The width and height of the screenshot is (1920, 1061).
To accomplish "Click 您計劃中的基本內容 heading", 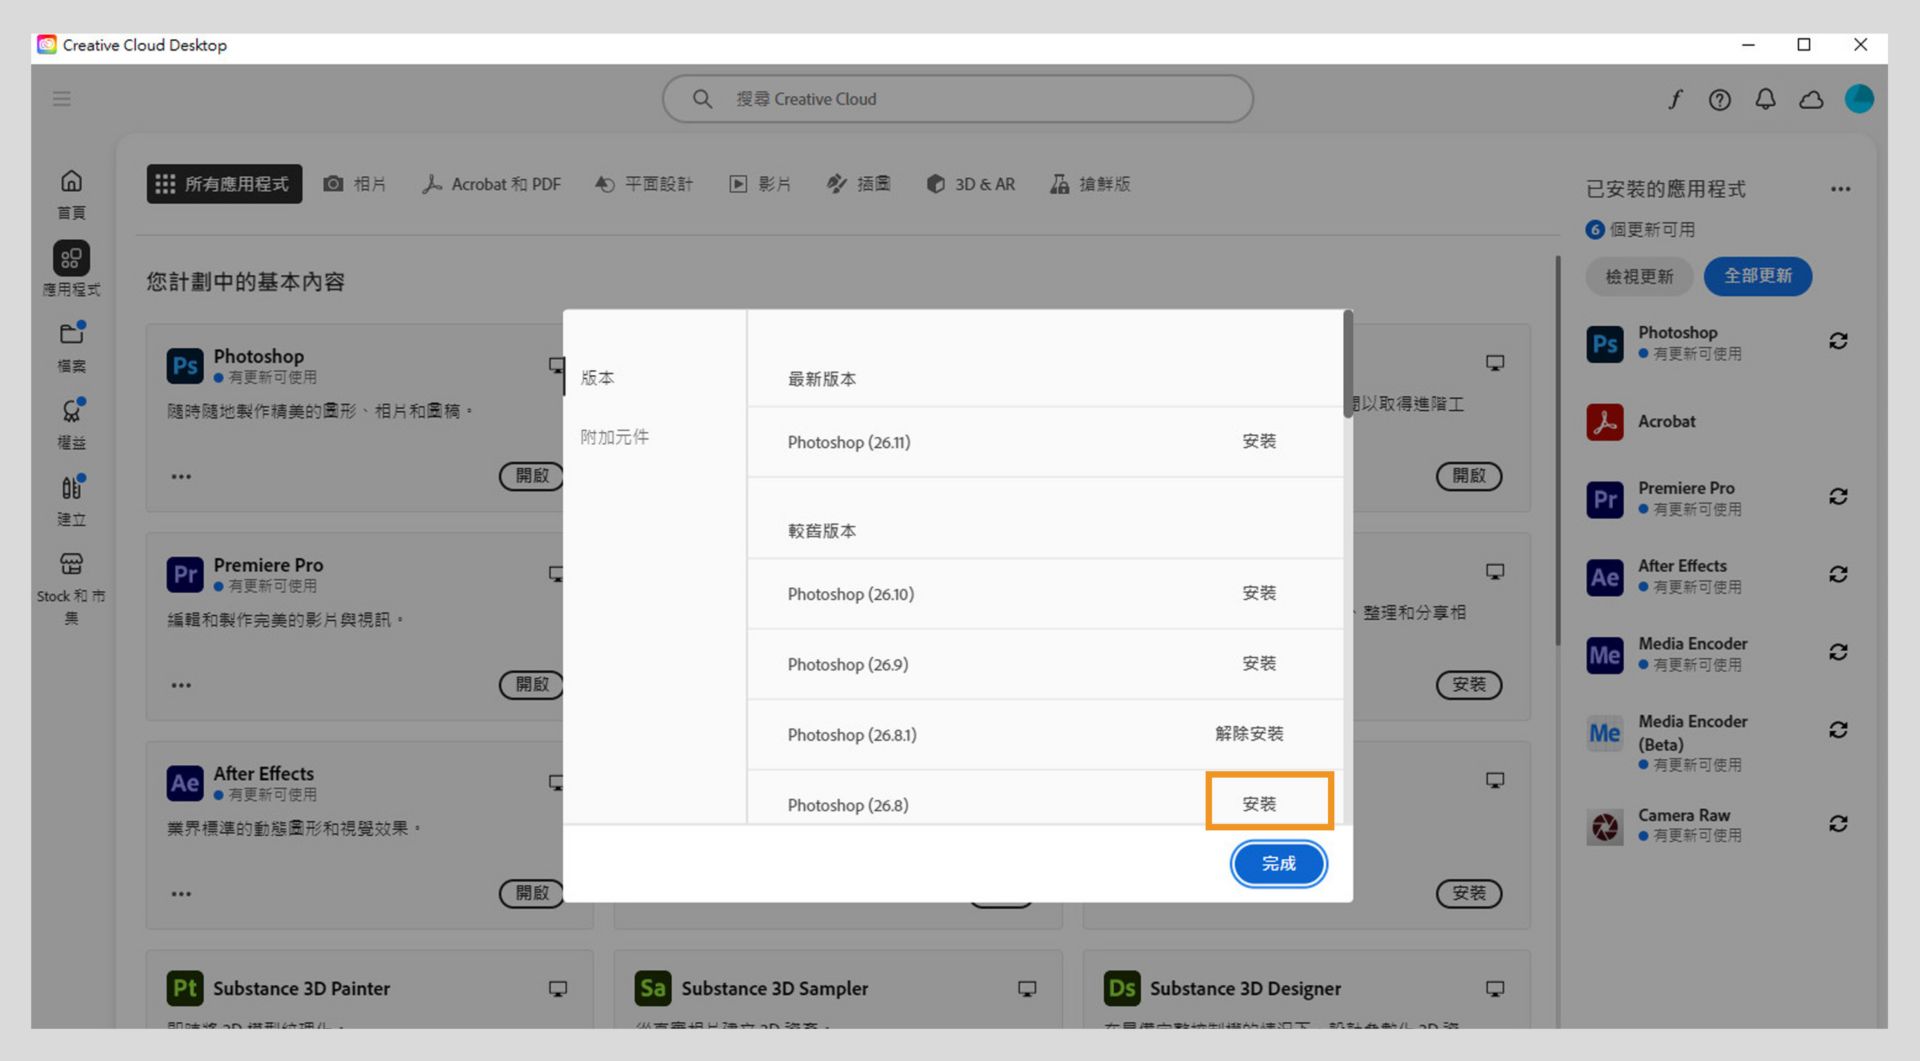I will tap(246, 282).
